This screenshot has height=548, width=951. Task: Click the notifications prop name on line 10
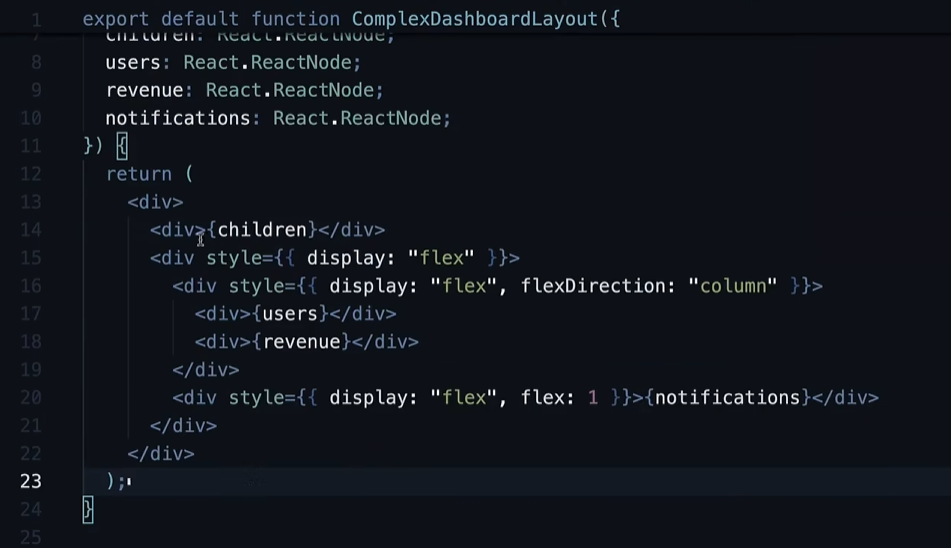pyautogui.click(x=177, y=118)
